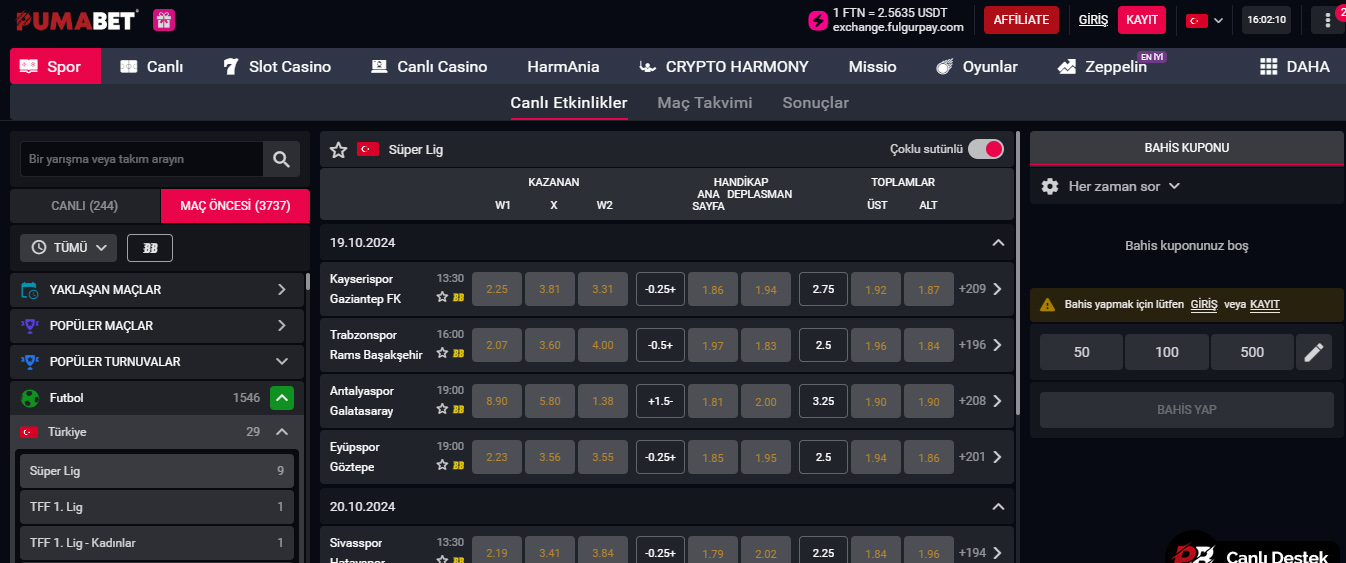Click the 16:02:10 clock display
This screenshot has width=1346, height=563.
1266,20
